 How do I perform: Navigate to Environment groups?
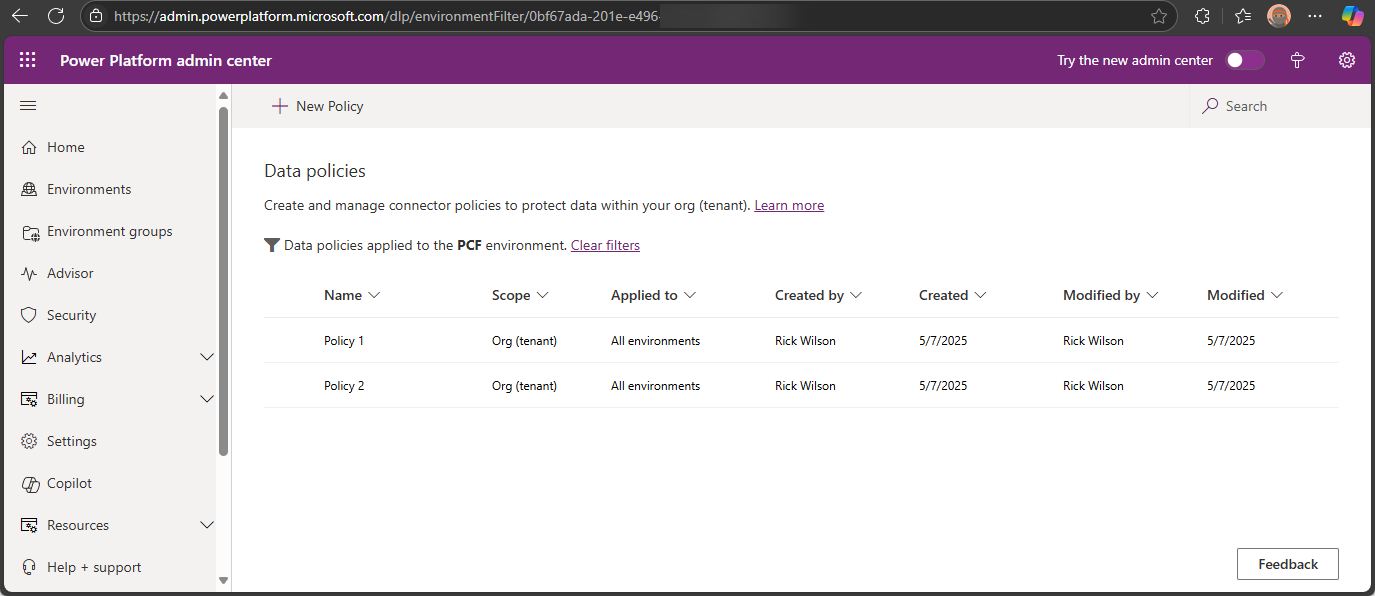coord(110,231)
